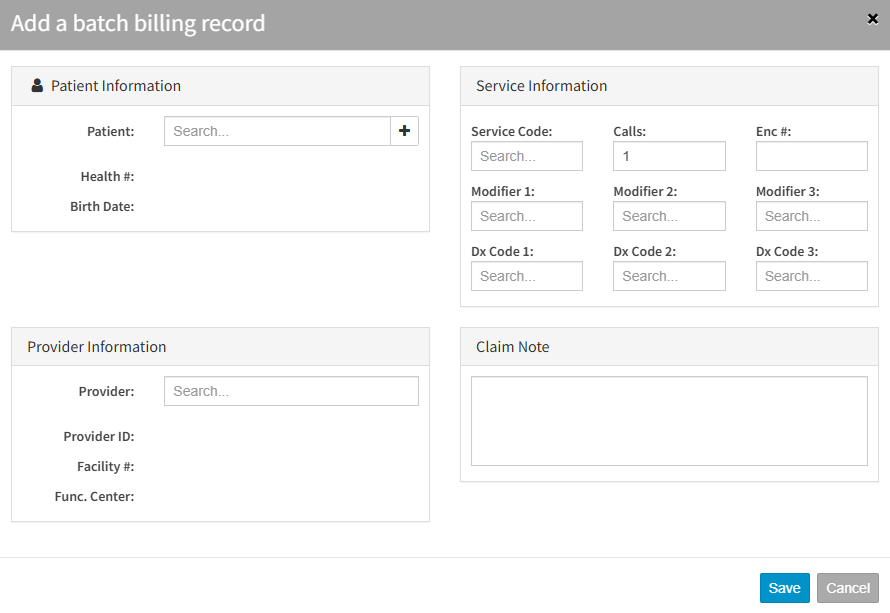Image resolution: width=890 pixels, height=613 pixels.
Task: Click the Dx Code 3 search box
Action: coord(812,276)
